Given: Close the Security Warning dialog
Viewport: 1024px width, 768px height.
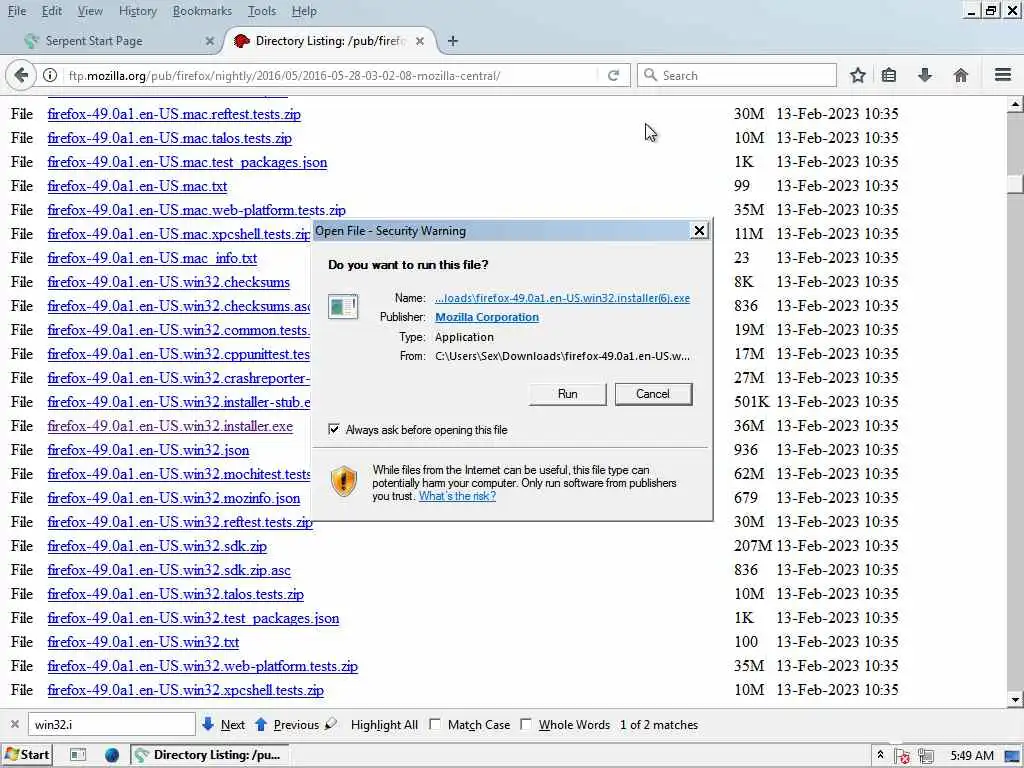Looking at the screenshot, I should (699, 231).
